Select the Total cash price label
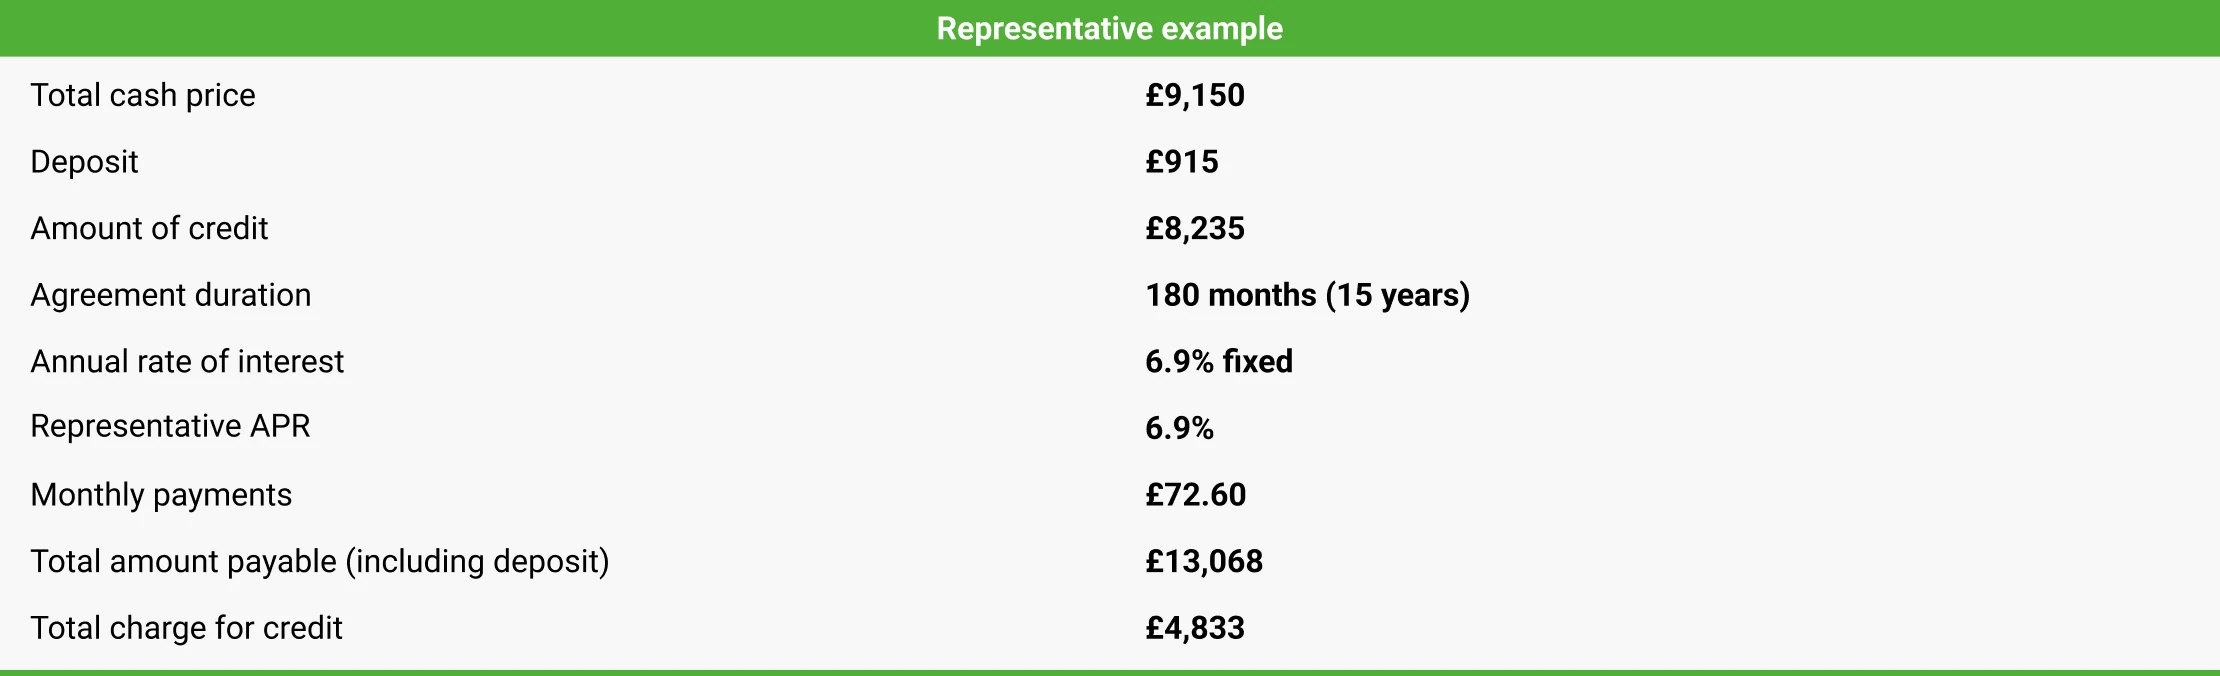Screen dimensions: 2220x676 (143, 95)
